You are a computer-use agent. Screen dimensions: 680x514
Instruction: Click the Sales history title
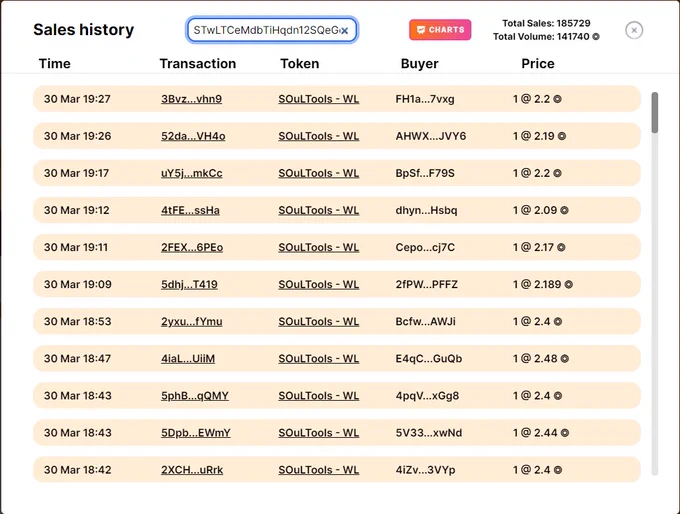(x=84, y=30)
